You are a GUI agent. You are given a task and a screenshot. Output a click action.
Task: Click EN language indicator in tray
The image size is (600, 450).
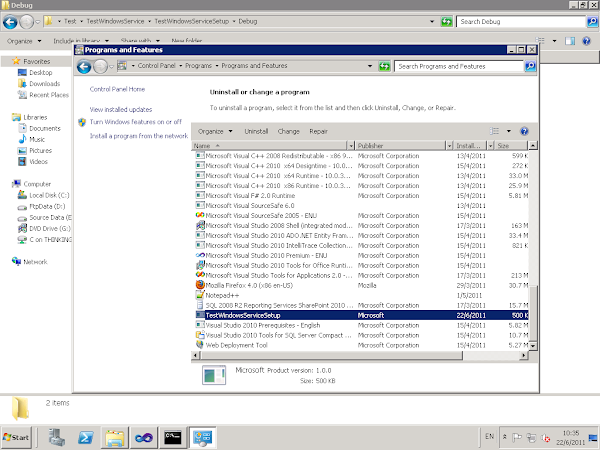tap(489, 437)
